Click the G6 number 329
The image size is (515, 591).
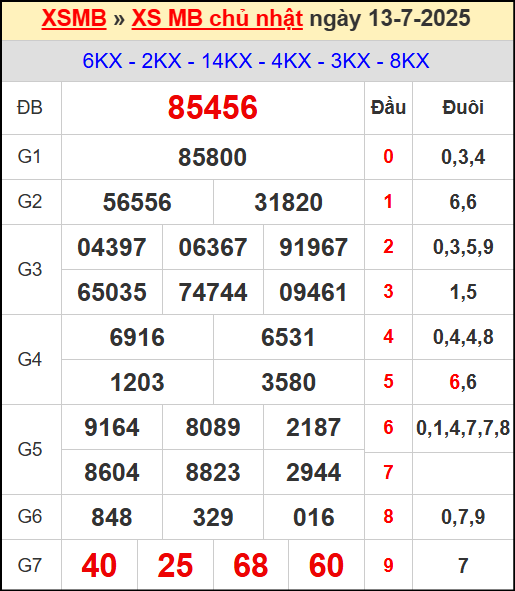click(213, 517)
